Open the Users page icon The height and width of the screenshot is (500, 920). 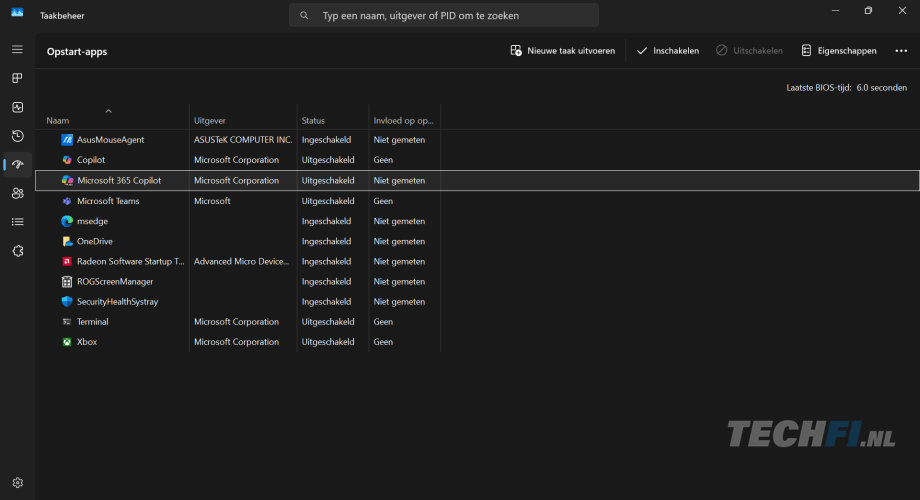(x=17, y=193)
